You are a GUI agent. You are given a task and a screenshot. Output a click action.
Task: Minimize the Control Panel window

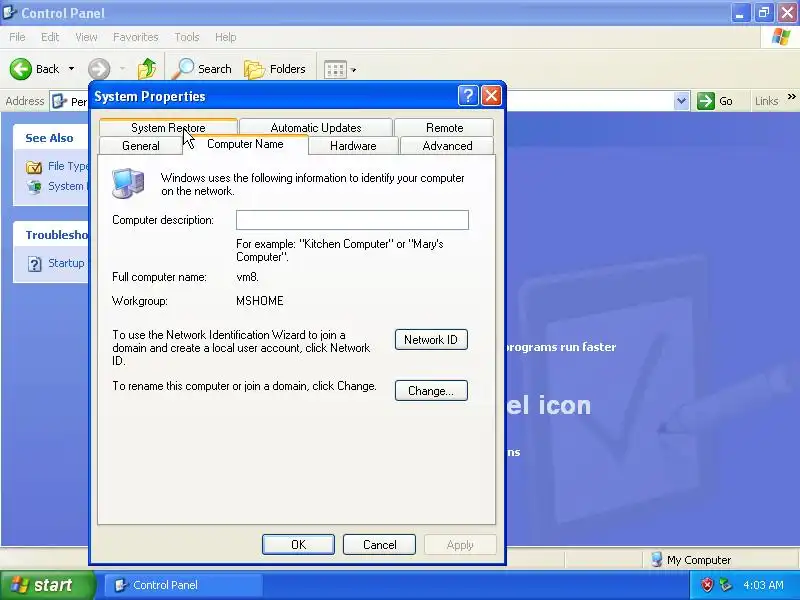click(x=740, y=13)
